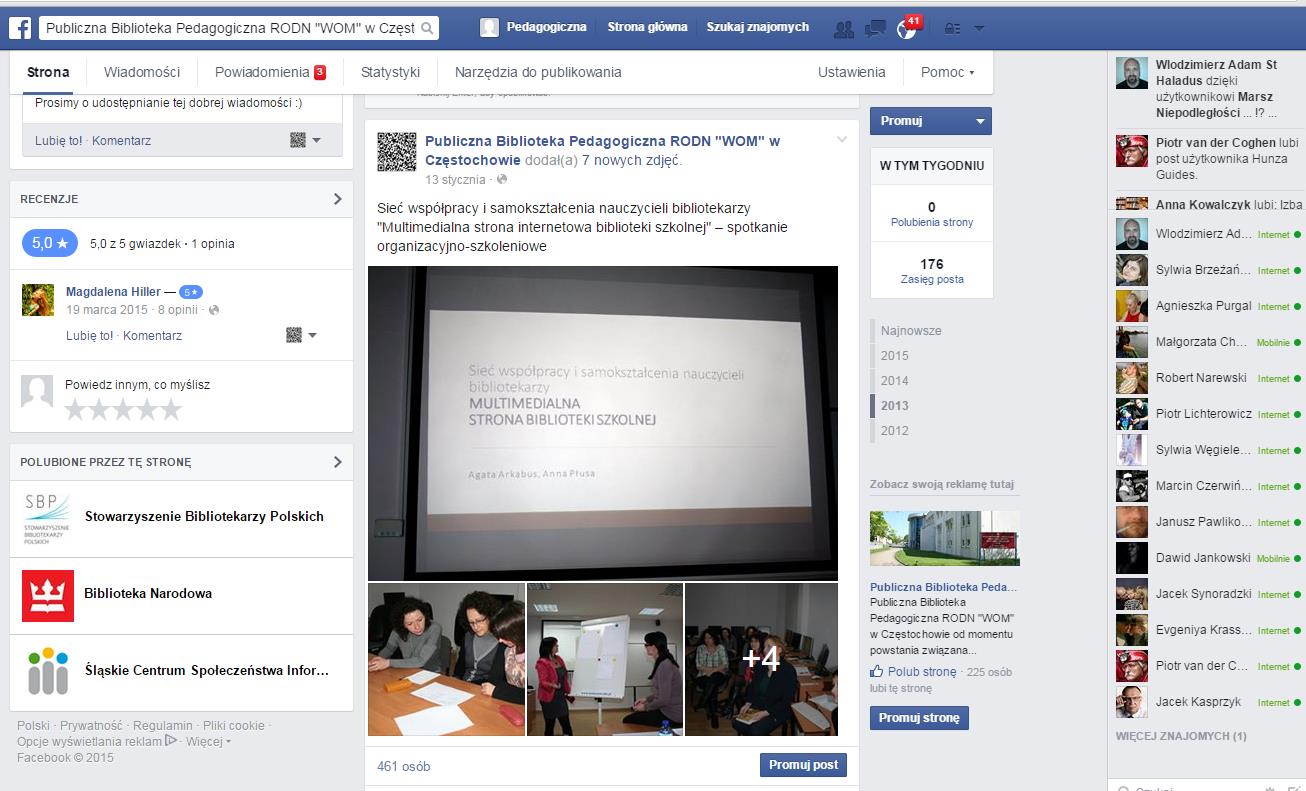Click QR avatar next to post title
The image size is (1306, 791).
tap(397, 151)
